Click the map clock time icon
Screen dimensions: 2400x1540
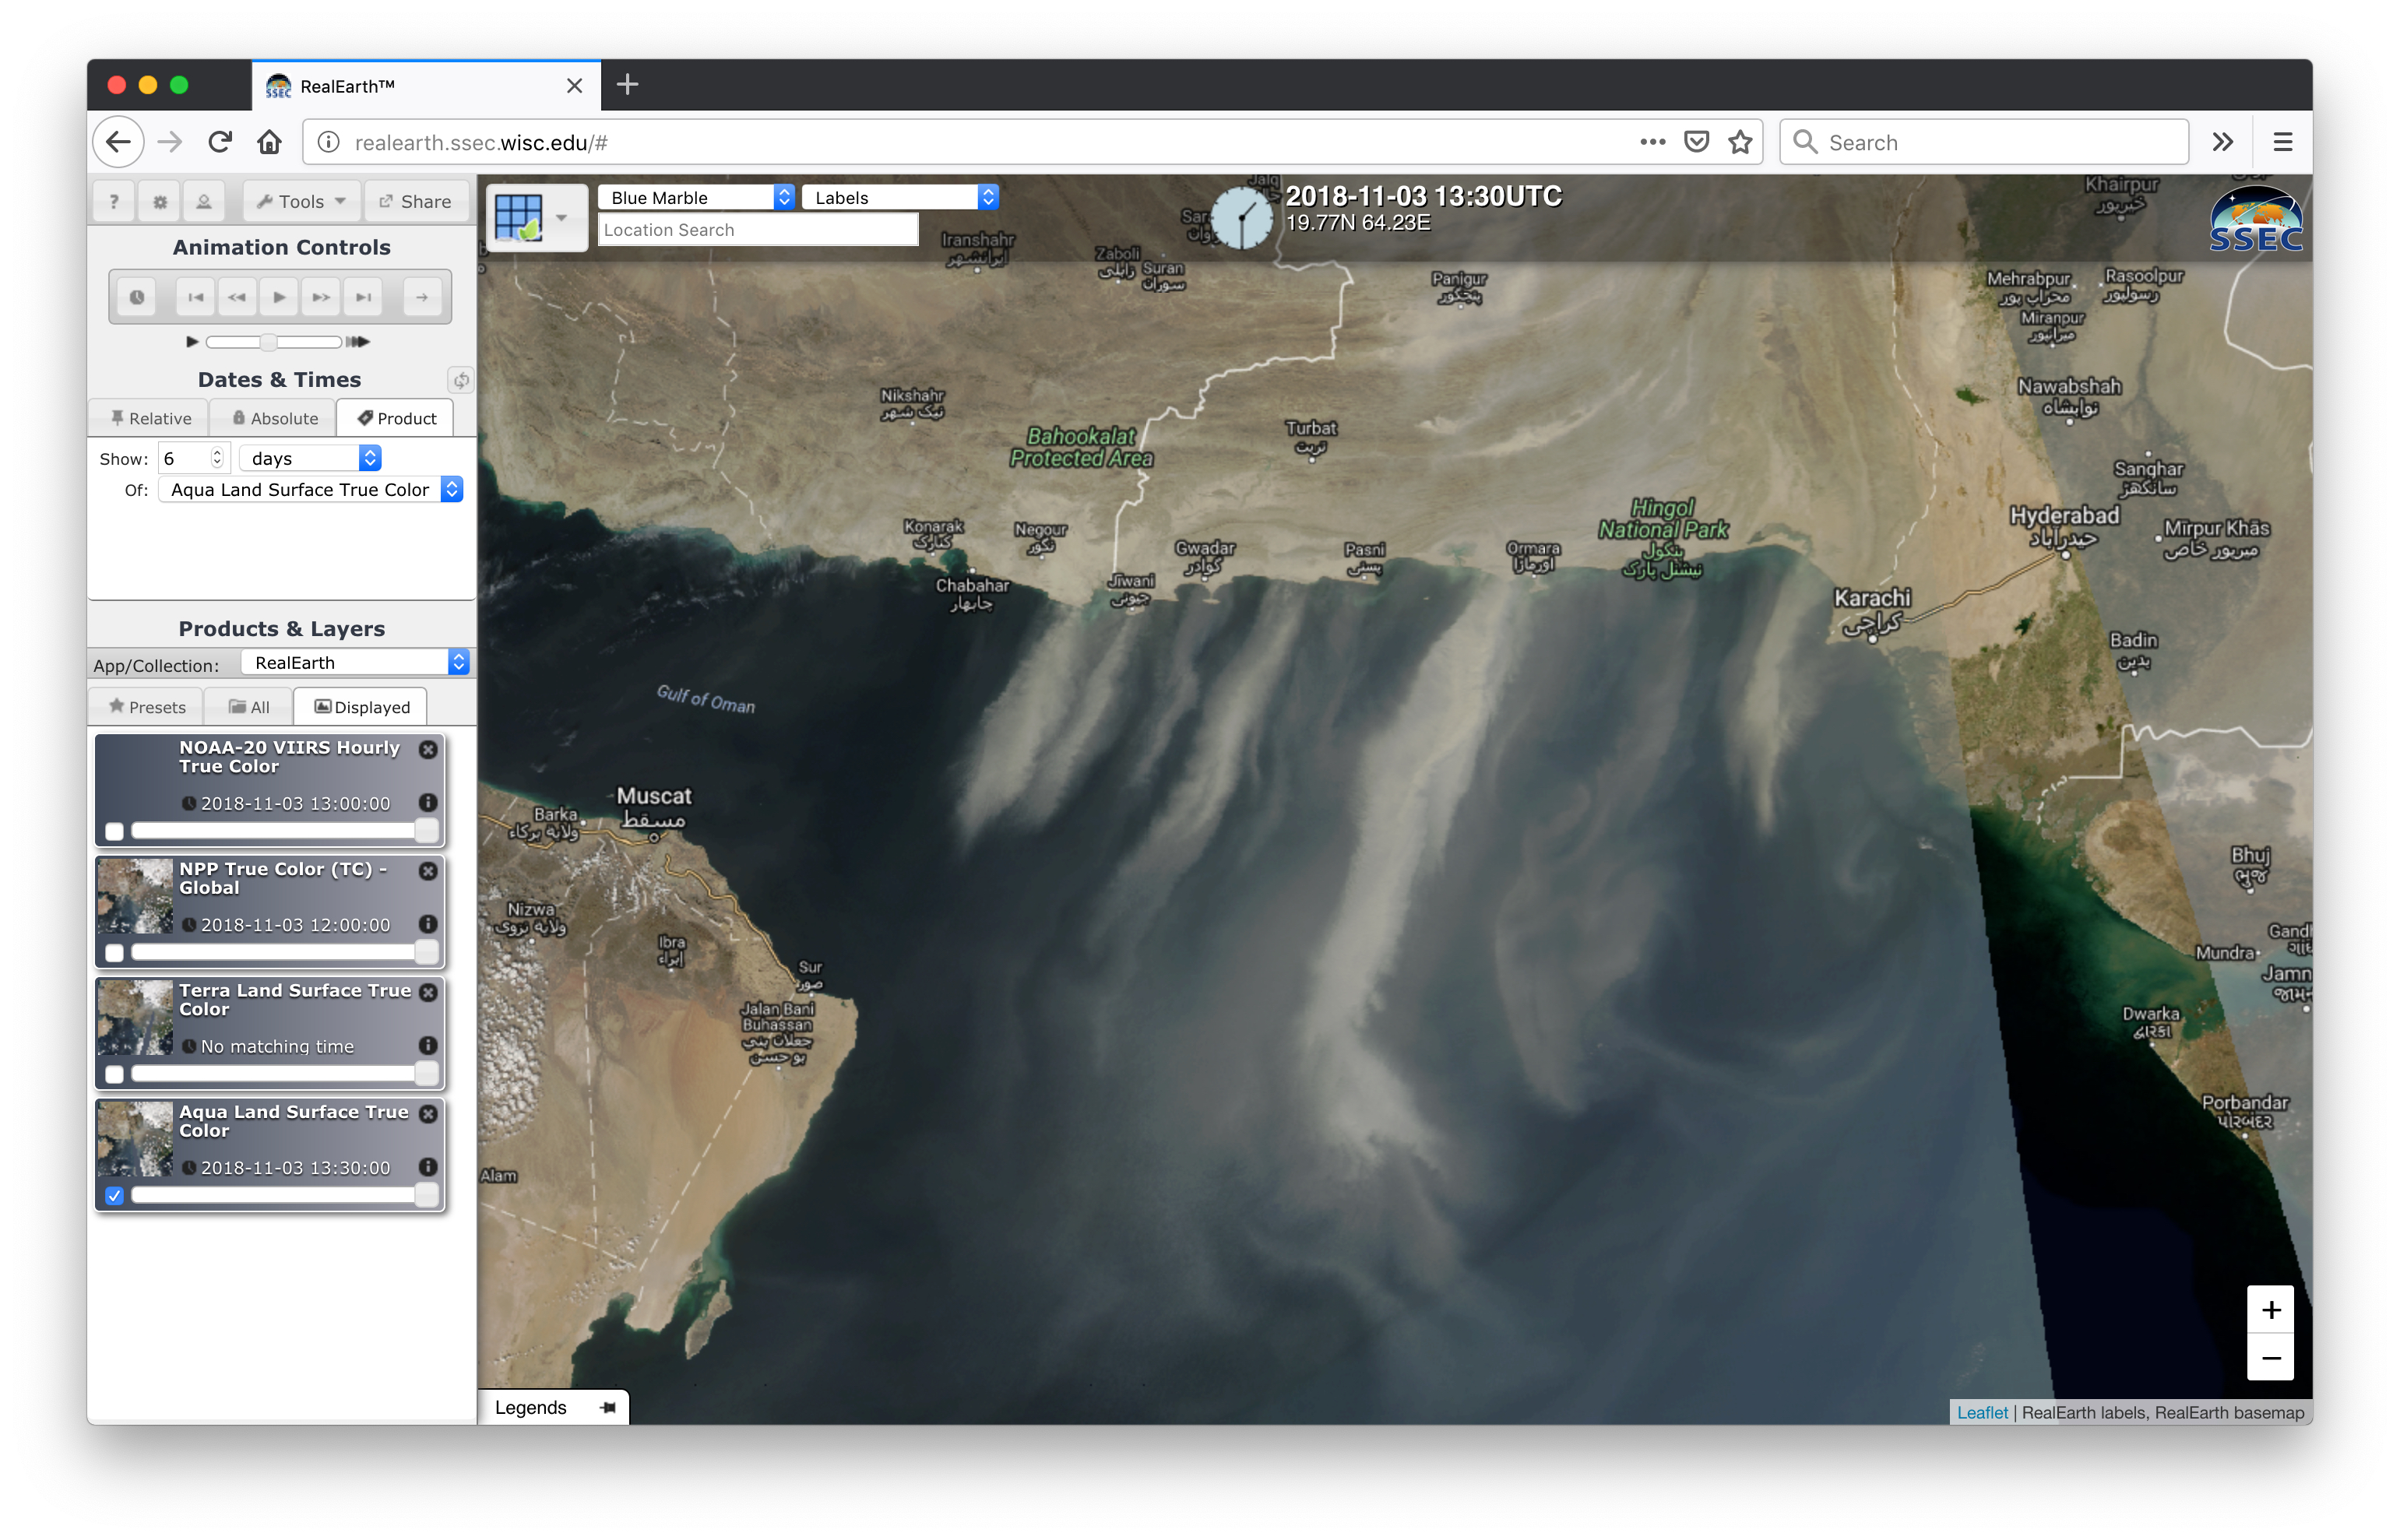click(1241, 217)
